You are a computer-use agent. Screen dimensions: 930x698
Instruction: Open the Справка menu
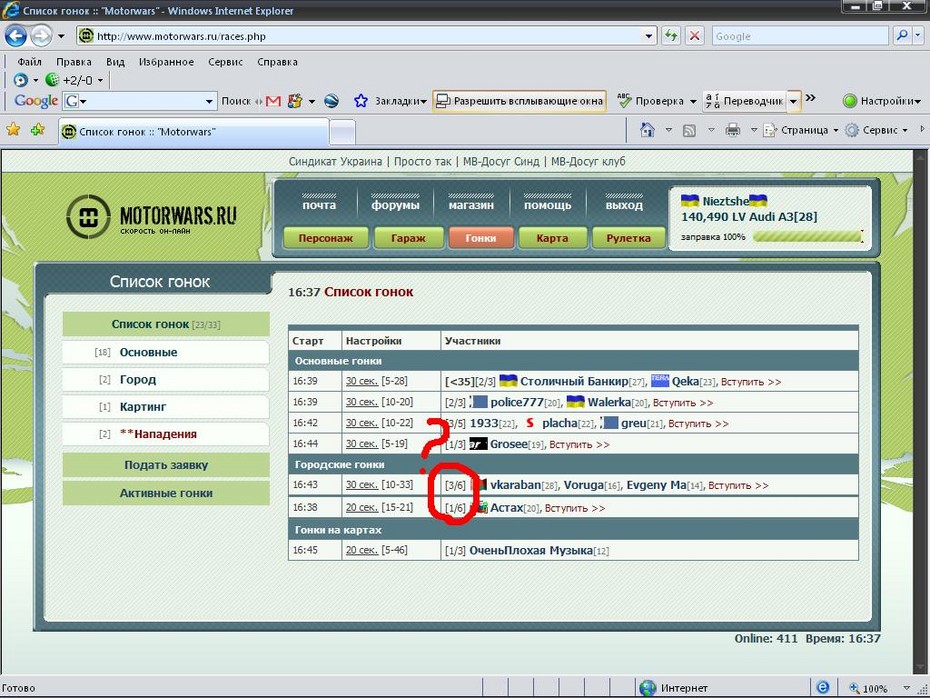coord(277,62)
